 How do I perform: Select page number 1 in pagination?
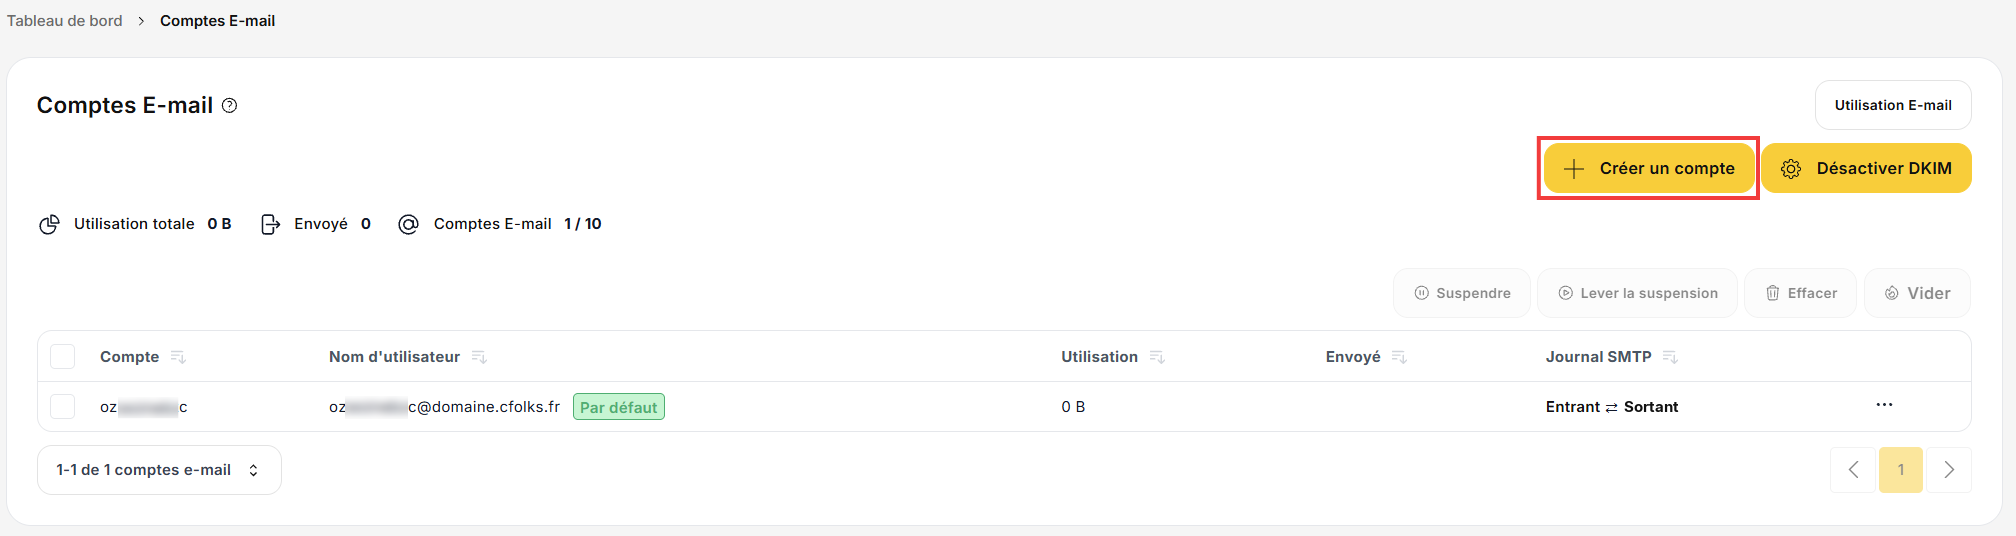pos(1901,470)
